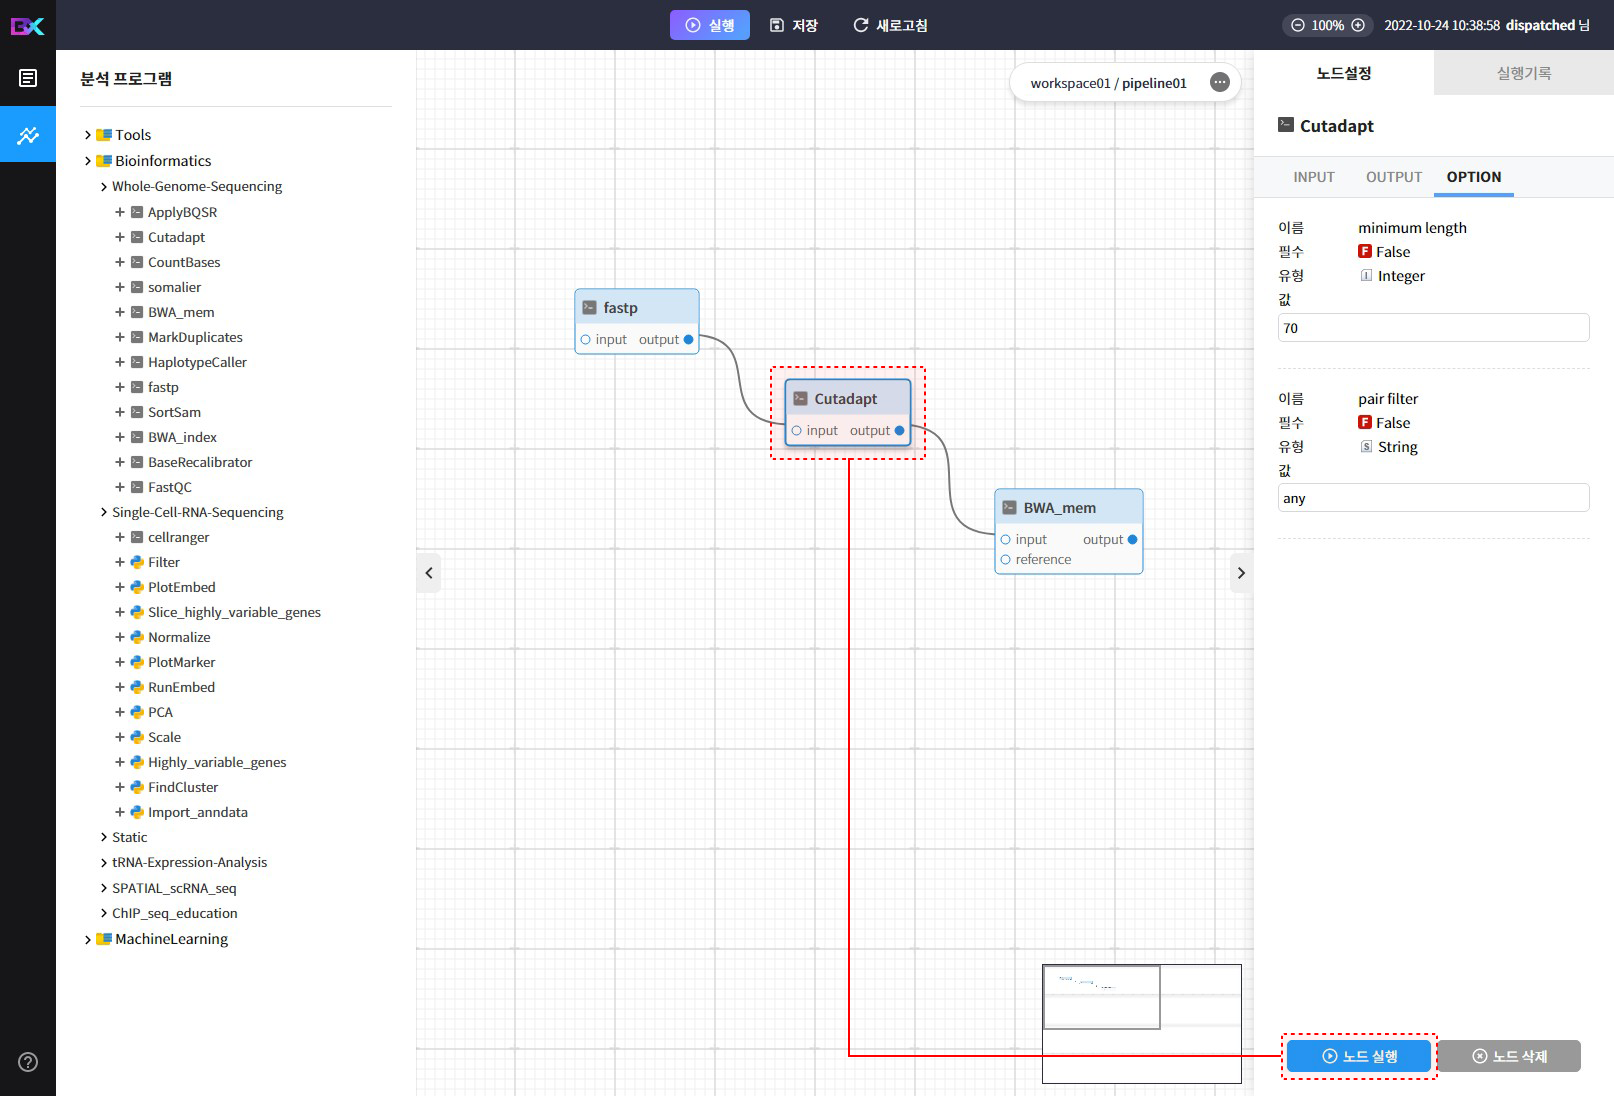Collapse Whole-Genome-Sequencing group

point(104,187)
